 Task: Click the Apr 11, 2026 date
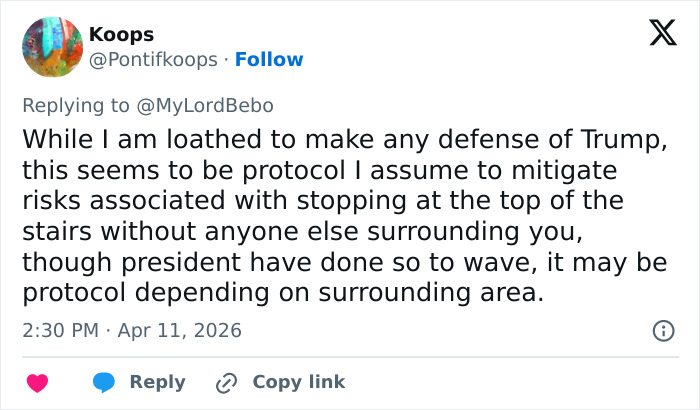(x=182, y=330)
